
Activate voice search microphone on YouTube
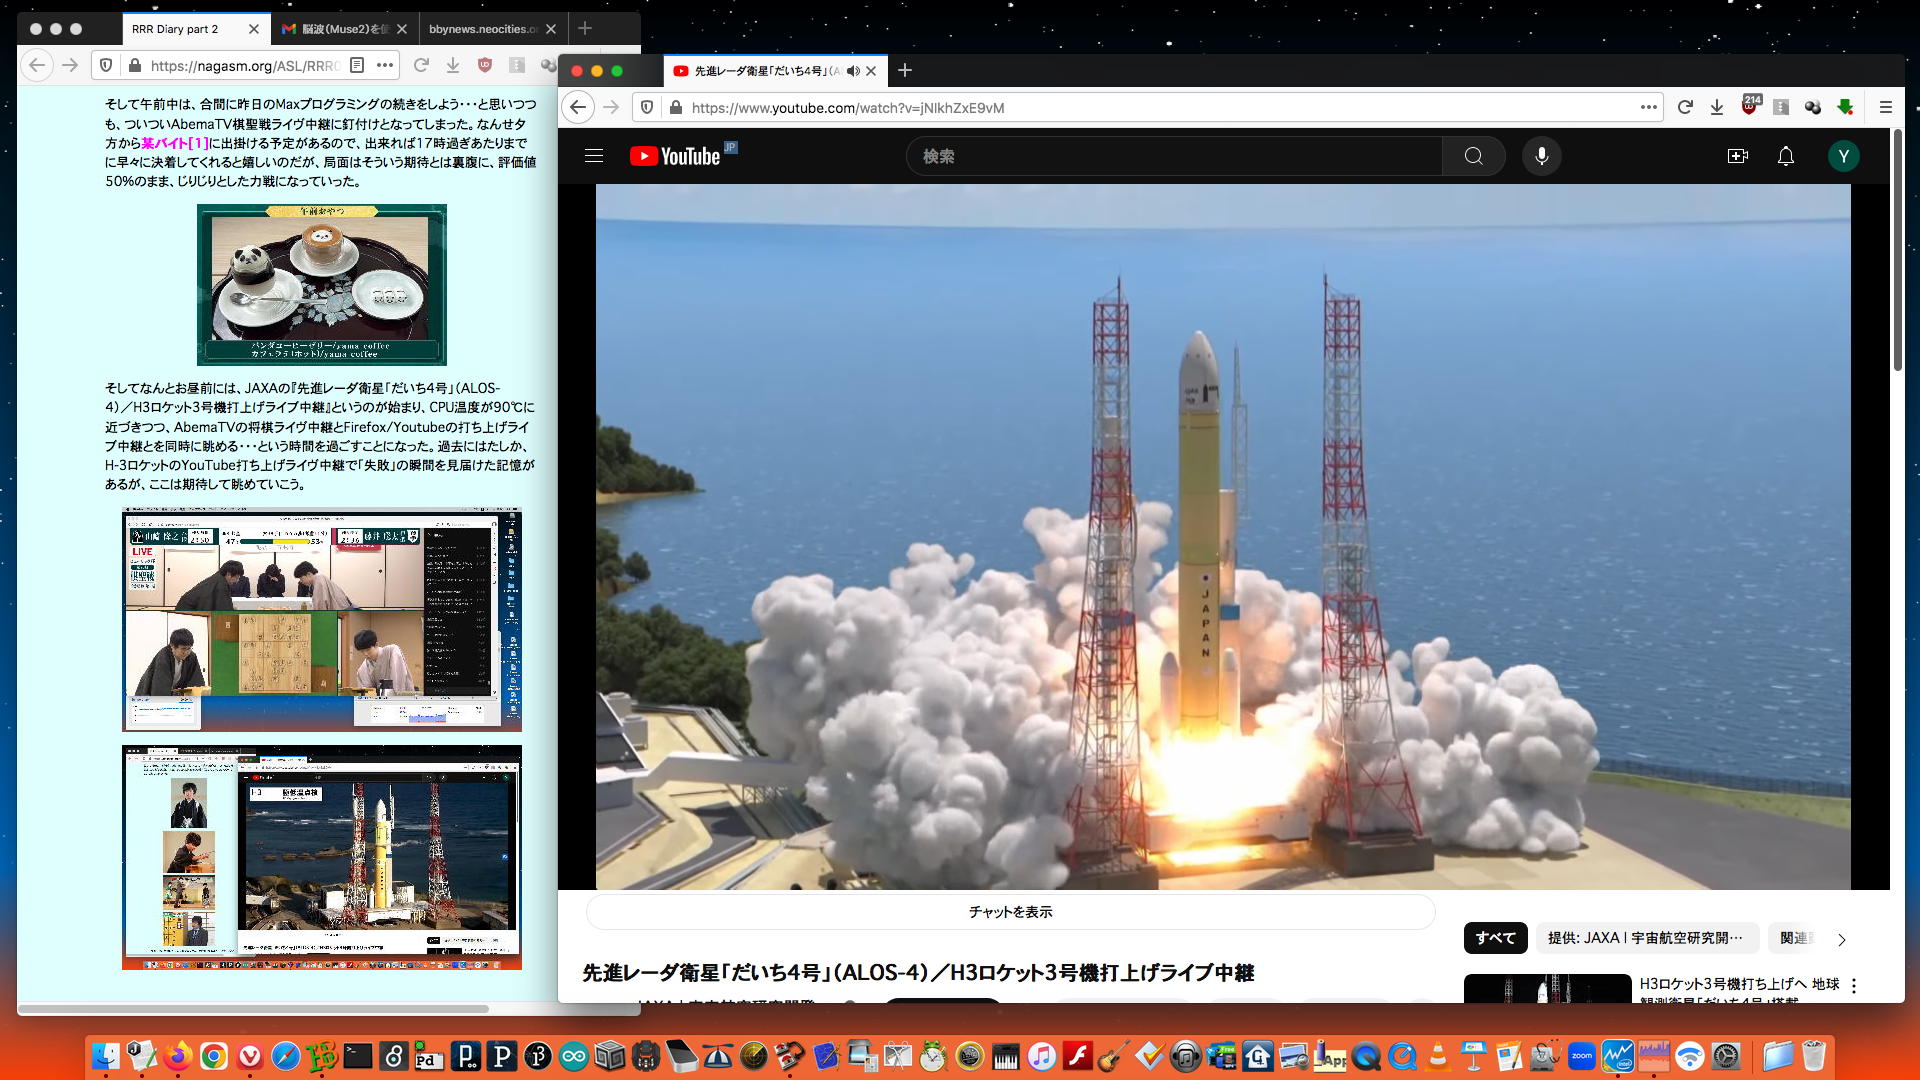click(1541, 156)
